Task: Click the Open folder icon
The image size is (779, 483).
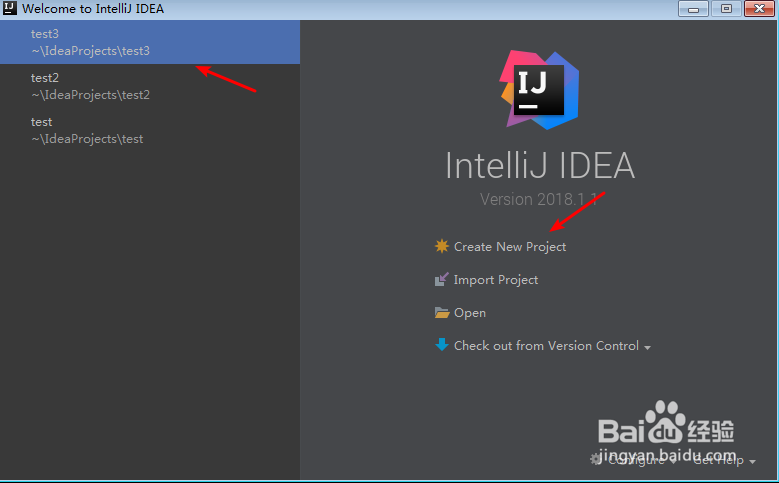Action: pyautogui.click(x=442, y=313)
